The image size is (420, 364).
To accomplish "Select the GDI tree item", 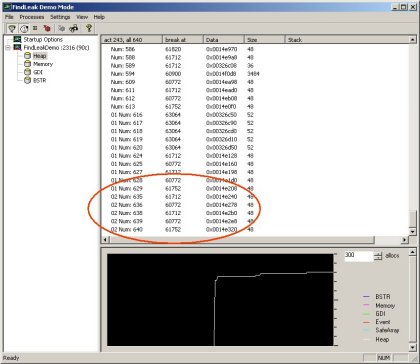I will pos(38,72).
